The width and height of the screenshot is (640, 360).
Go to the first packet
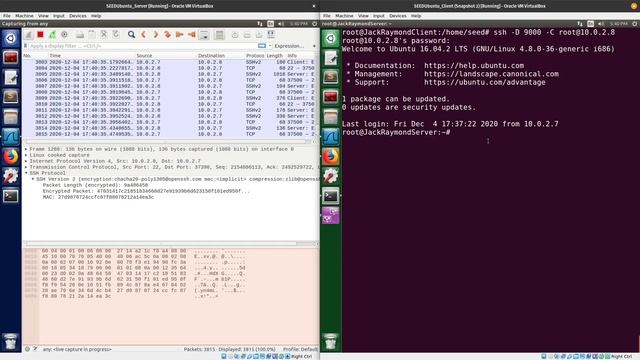179,35
